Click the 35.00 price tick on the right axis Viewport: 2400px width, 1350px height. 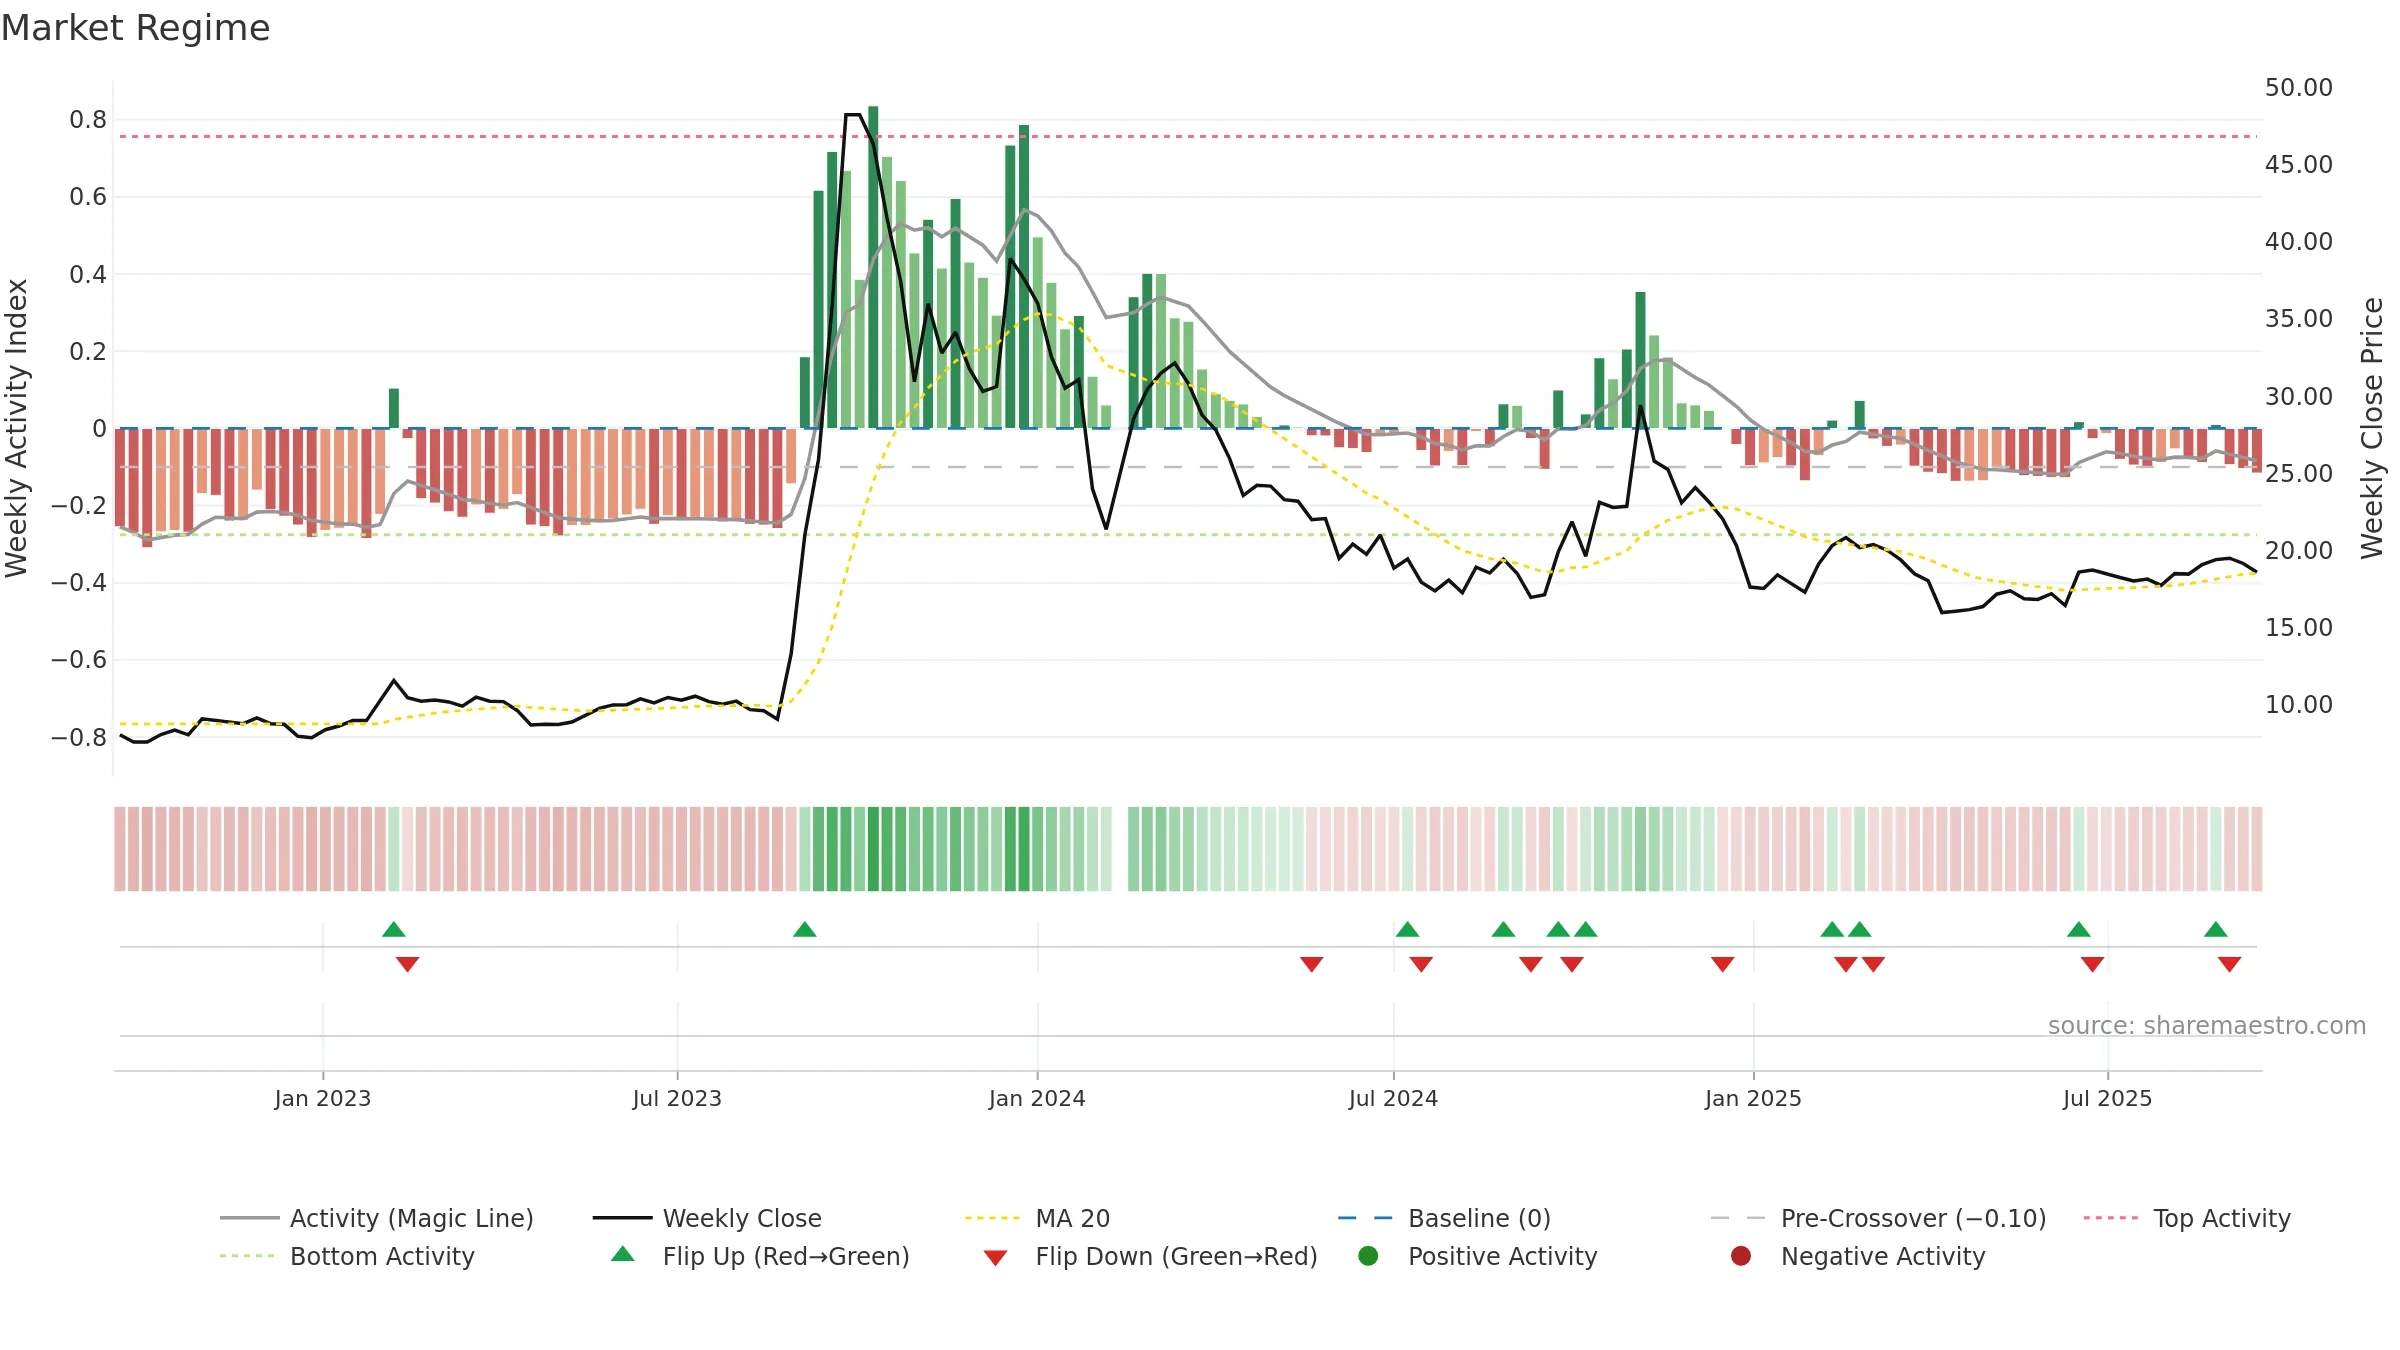2299,319
